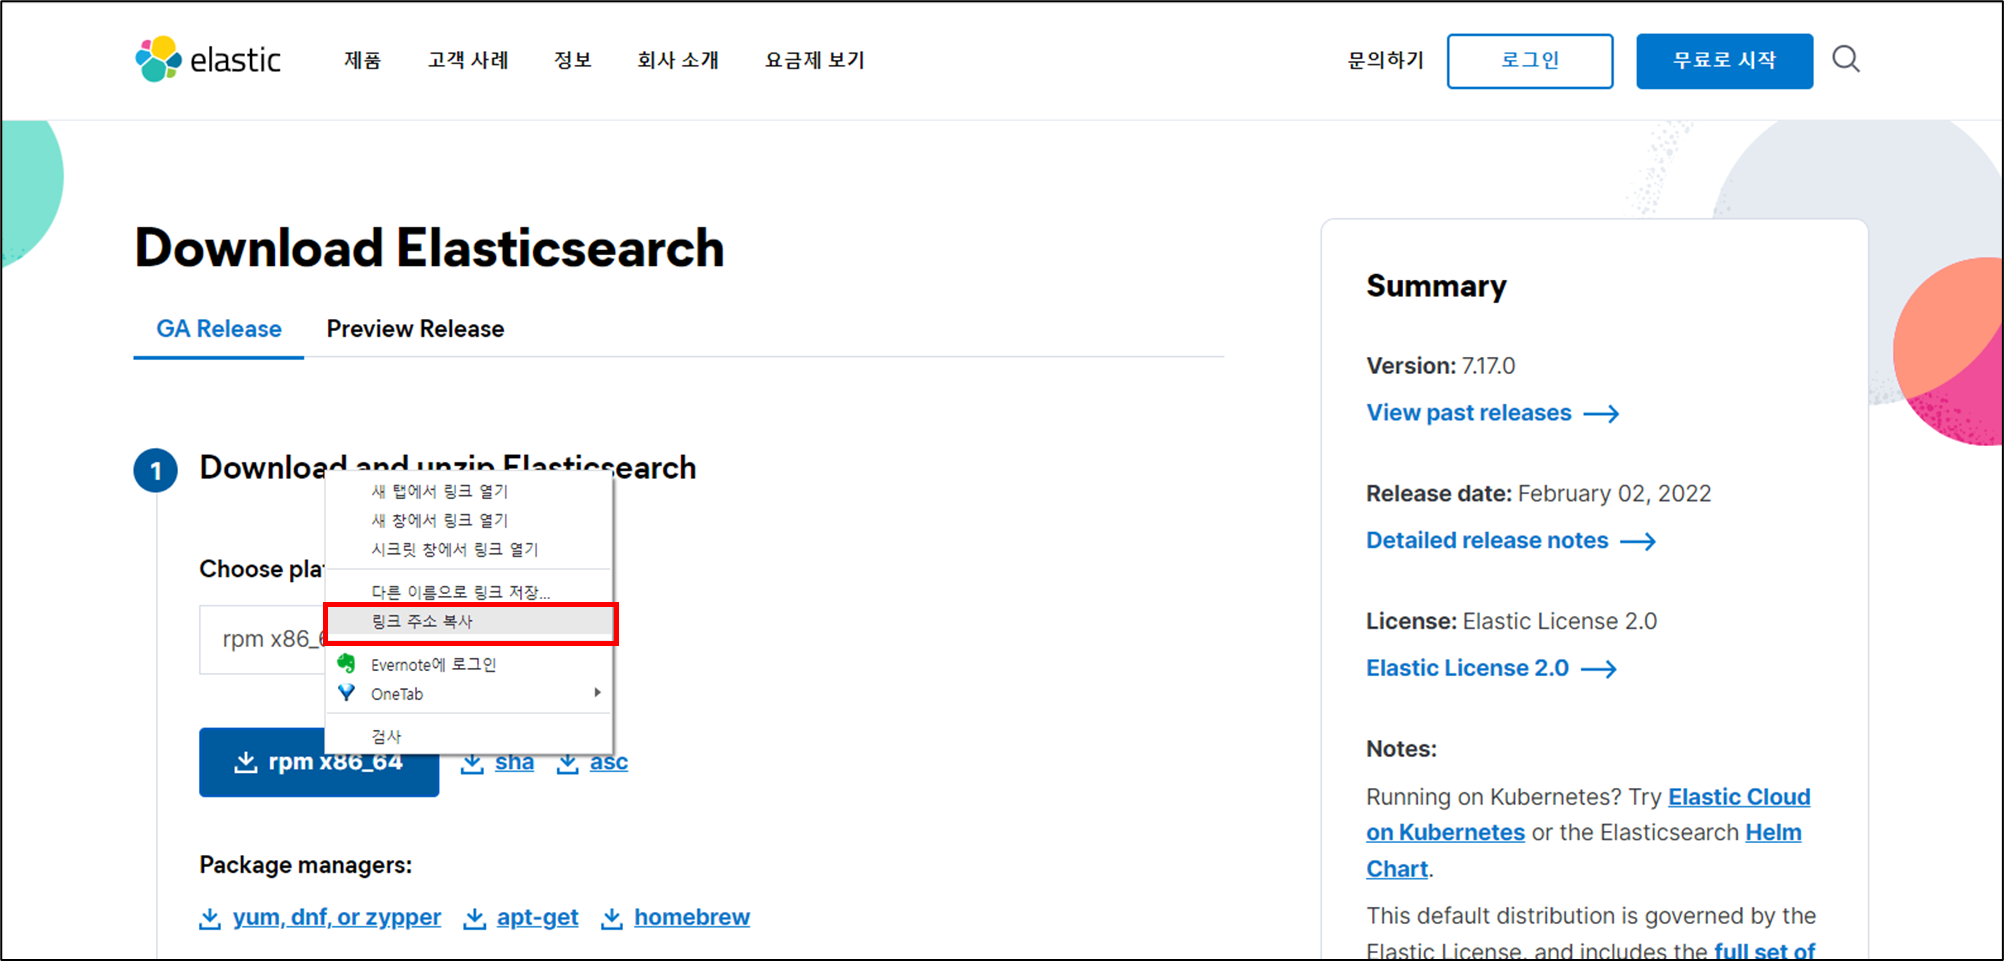Select 검사 in the context menu
Viewport: 2004px width, 961px height.
tap(469, 736)
